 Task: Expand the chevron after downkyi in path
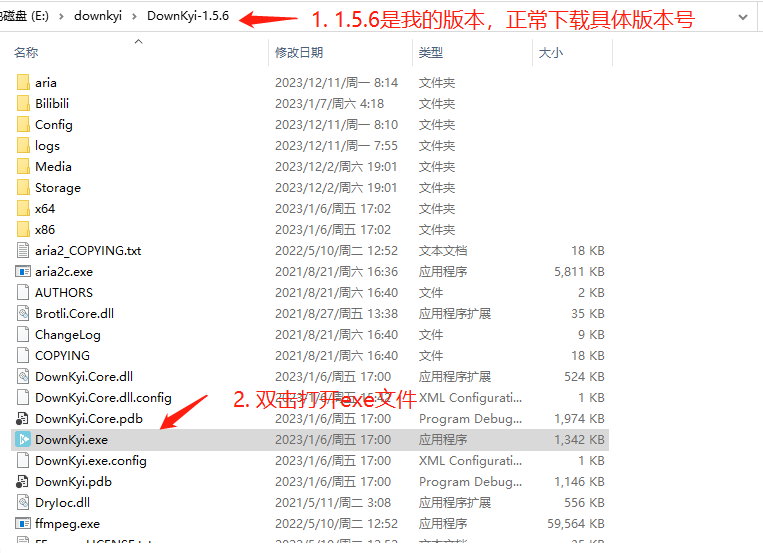pos(133,17)
